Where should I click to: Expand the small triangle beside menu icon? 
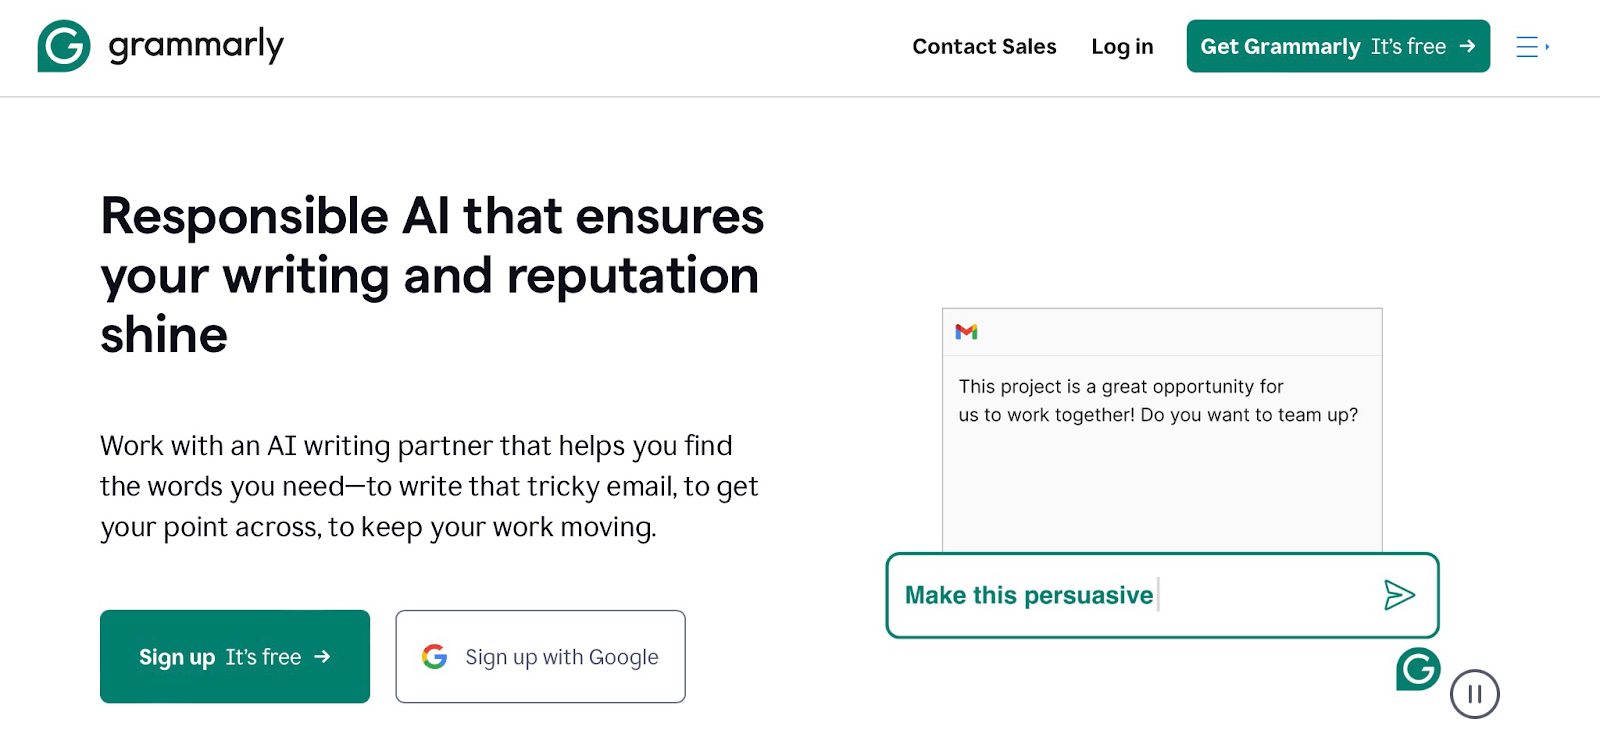click(1547, 47)
